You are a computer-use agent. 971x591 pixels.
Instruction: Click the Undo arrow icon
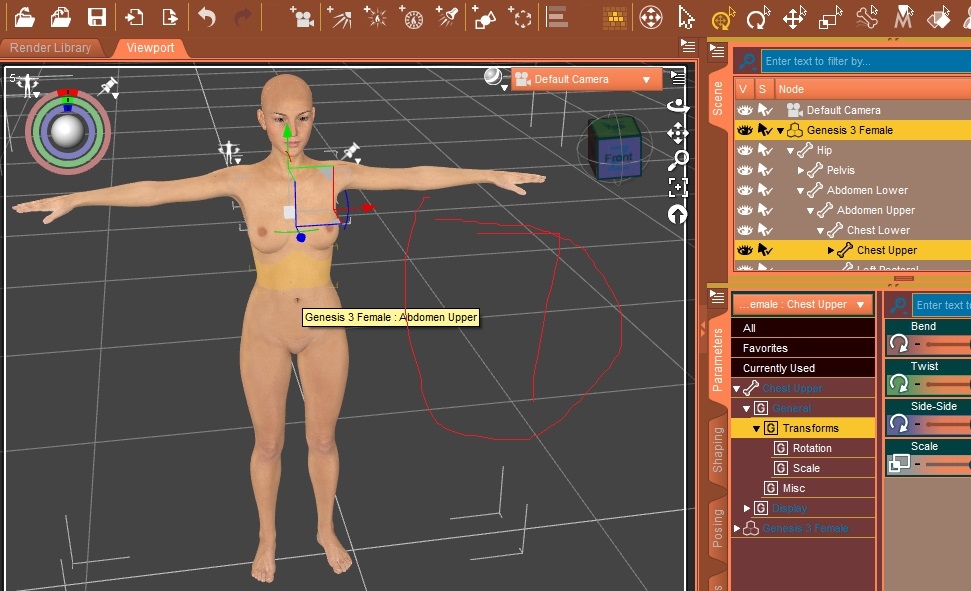pos(206,17)
